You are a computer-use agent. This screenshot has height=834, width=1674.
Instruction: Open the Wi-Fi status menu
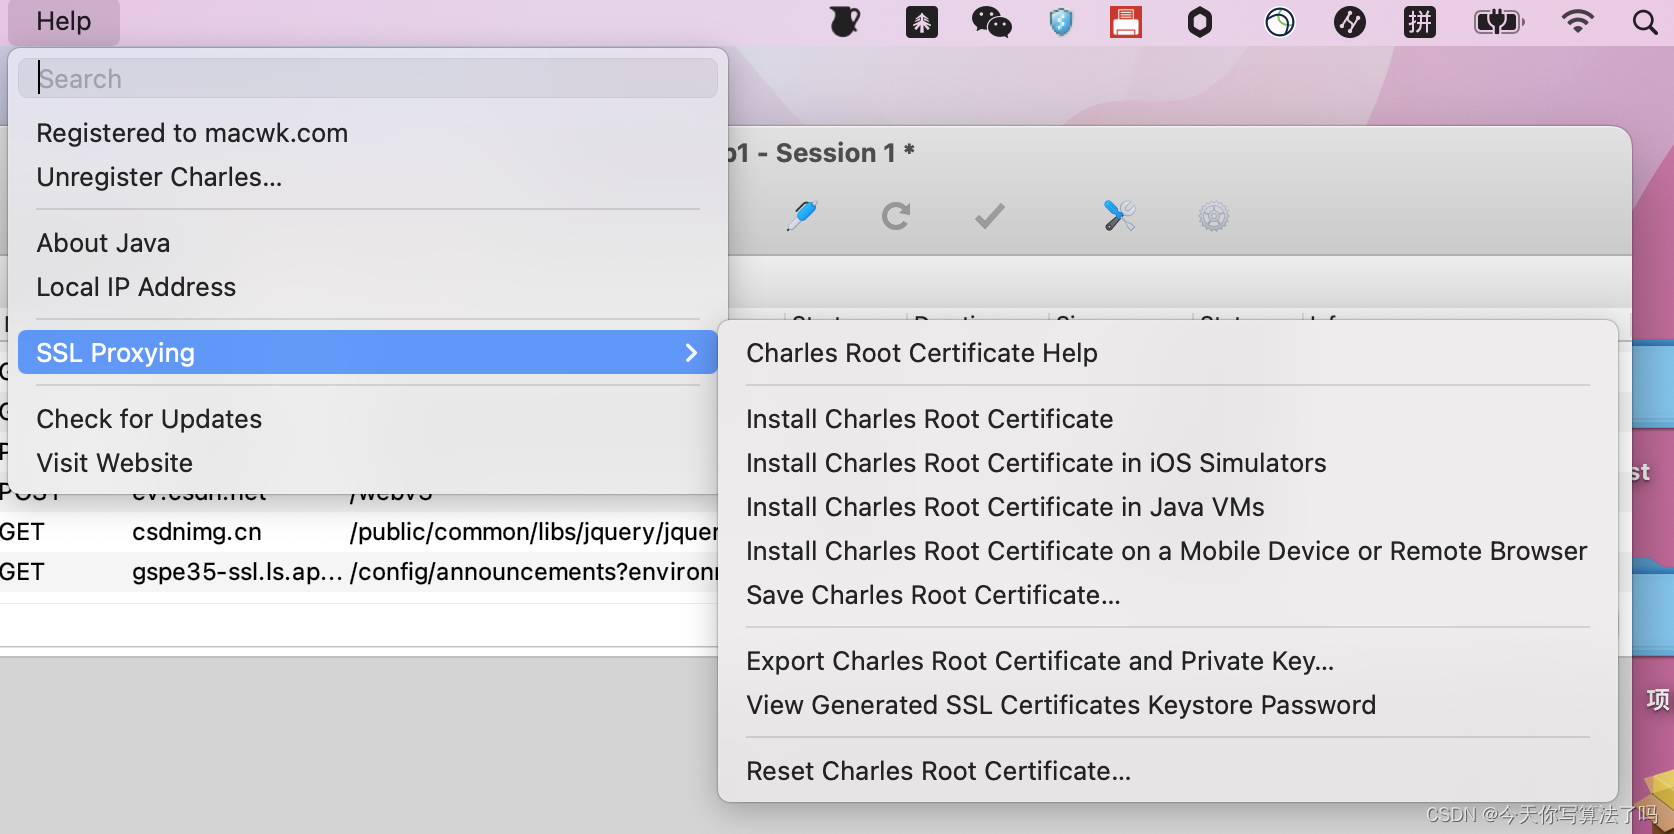[x=1578, y=22]
